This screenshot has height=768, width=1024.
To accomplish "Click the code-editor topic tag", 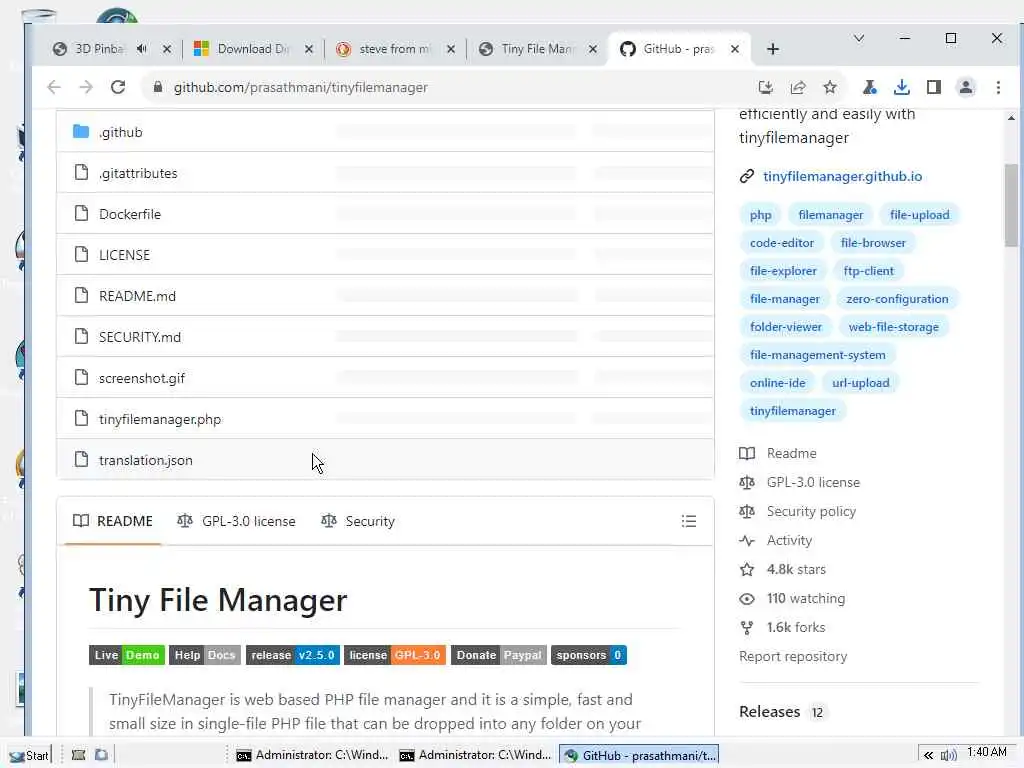I will tap(782, 243).
